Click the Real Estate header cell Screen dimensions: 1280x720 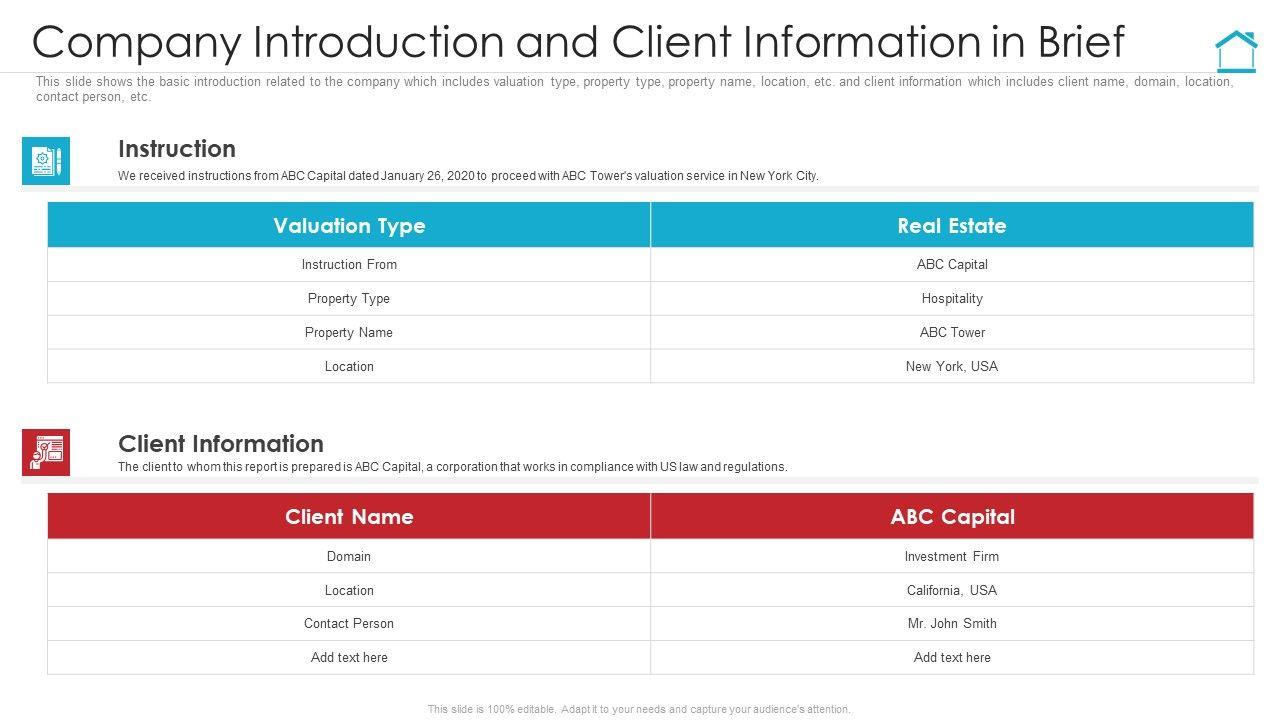tap(951, 226)
